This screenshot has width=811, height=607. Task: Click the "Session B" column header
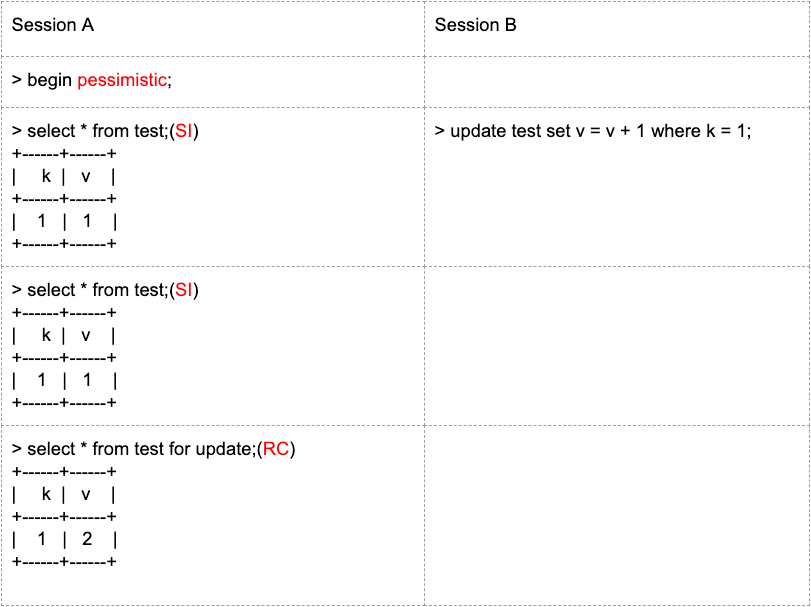click(476, 26)
